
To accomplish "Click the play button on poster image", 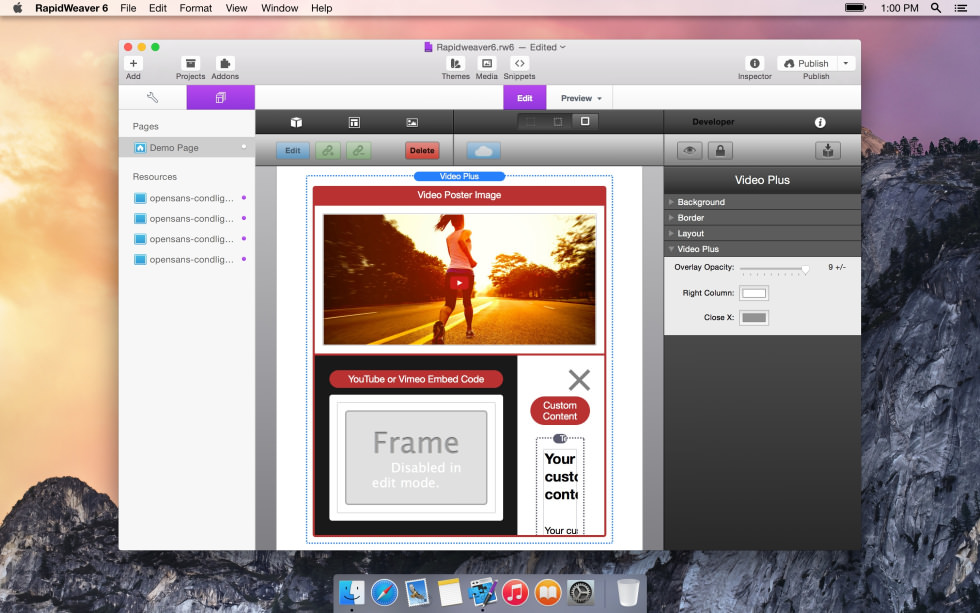I will (459, 283).
